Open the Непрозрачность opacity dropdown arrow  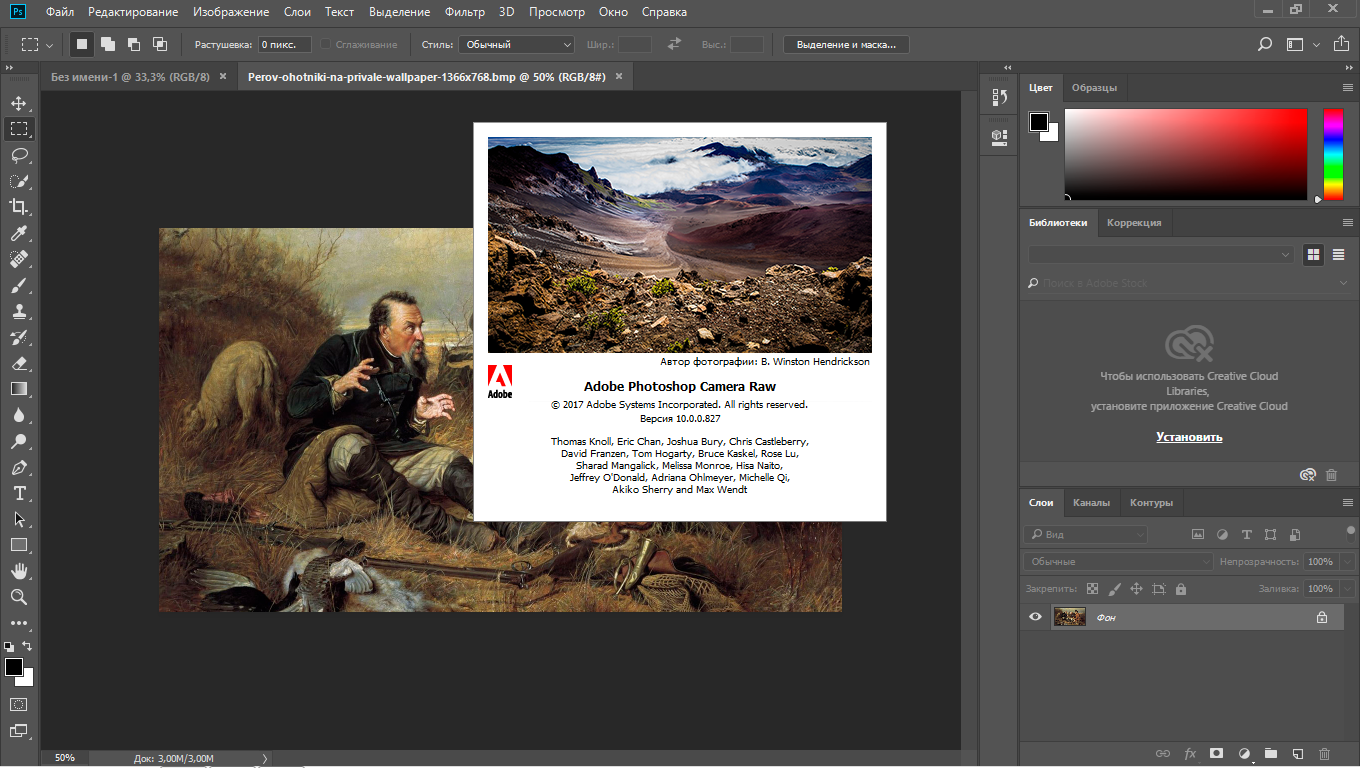coord(1346,562)
